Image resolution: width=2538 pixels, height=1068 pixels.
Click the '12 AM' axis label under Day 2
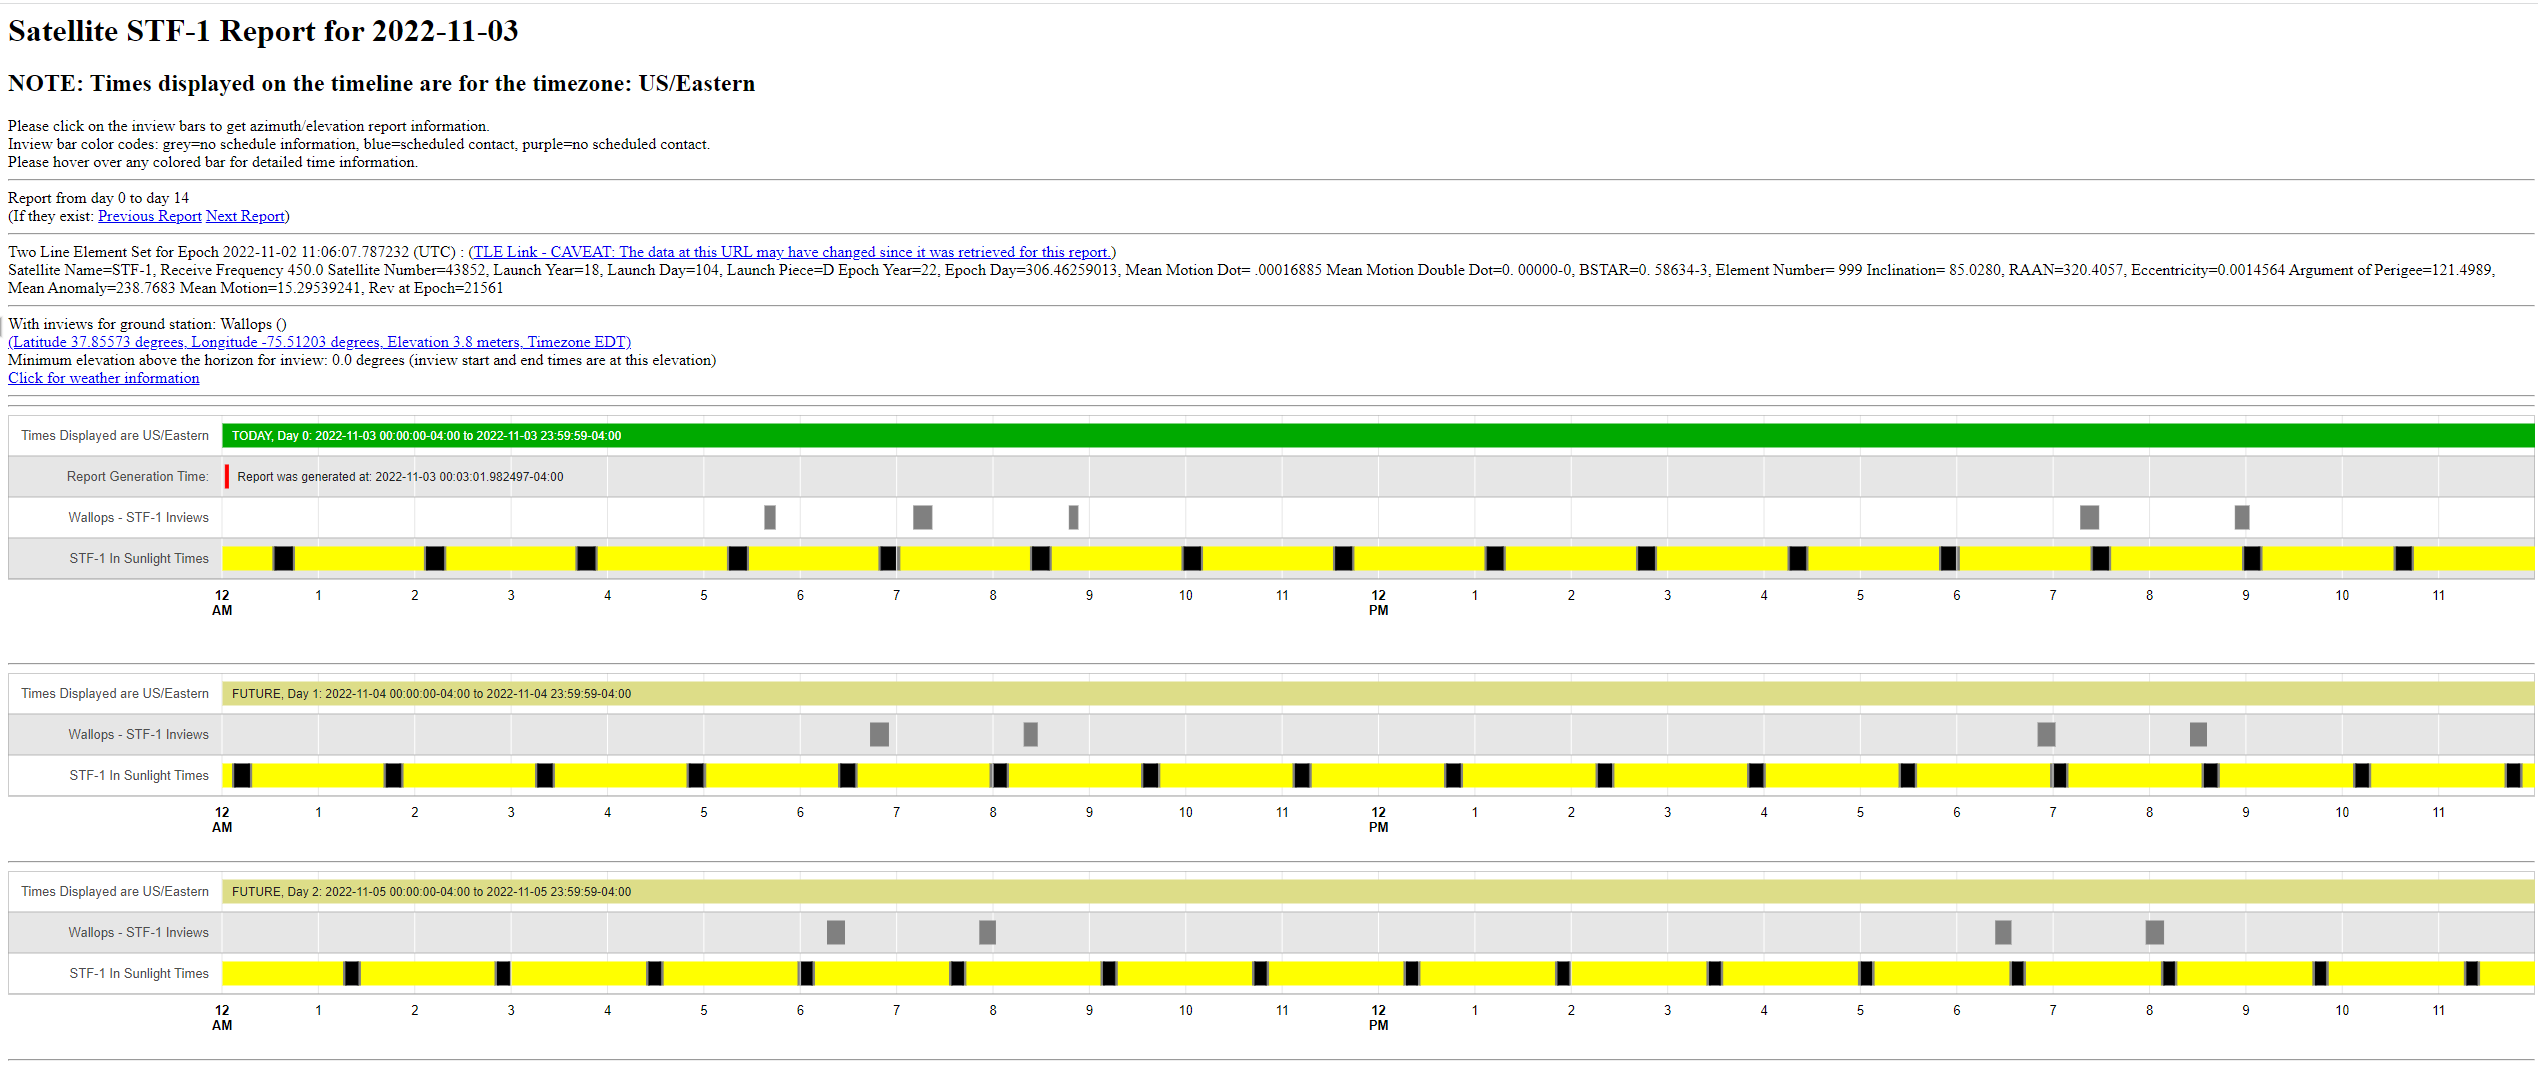pos(222,1017)
